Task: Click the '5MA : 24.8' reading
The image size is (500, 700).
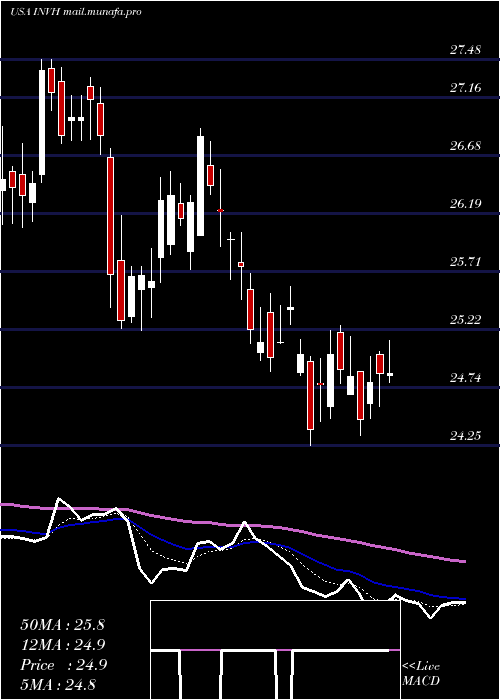Action: coord(58,684)
